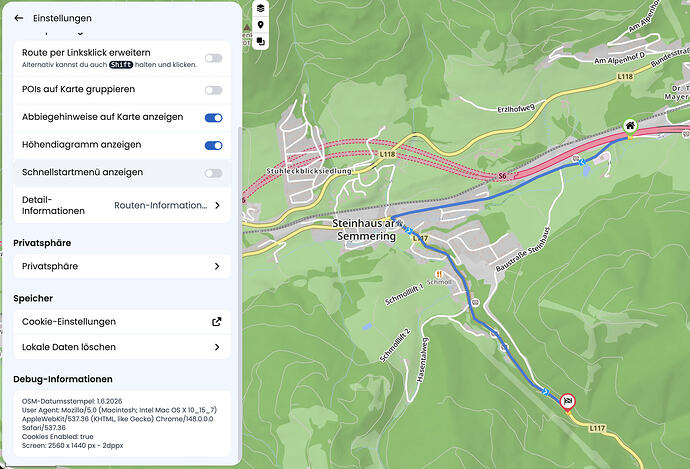This screenshot has height=469, width=690.
Task: Click the OSM-Datumsstempel debug line
Action: point(72,401)
